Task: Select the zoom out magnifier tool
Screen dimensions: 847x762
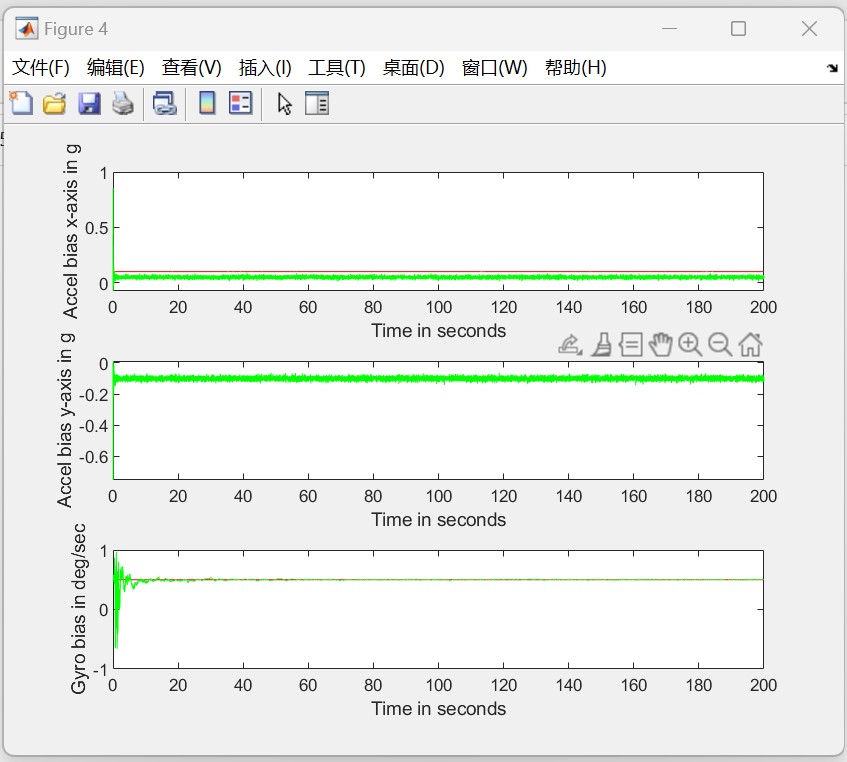Action: coord(720,345)
